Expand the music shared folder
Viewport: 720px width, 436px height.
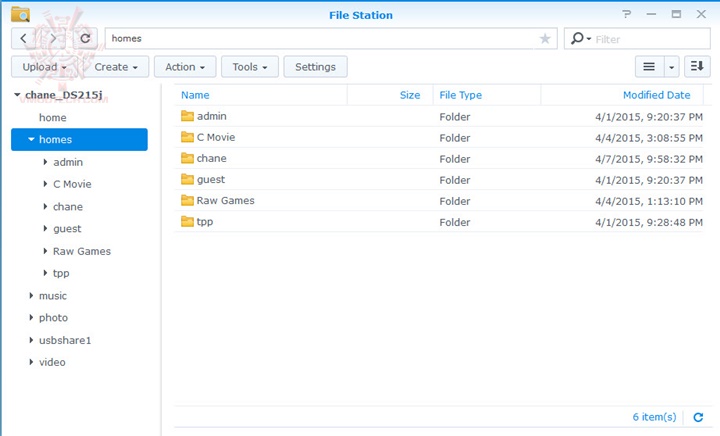click(31, 296)
